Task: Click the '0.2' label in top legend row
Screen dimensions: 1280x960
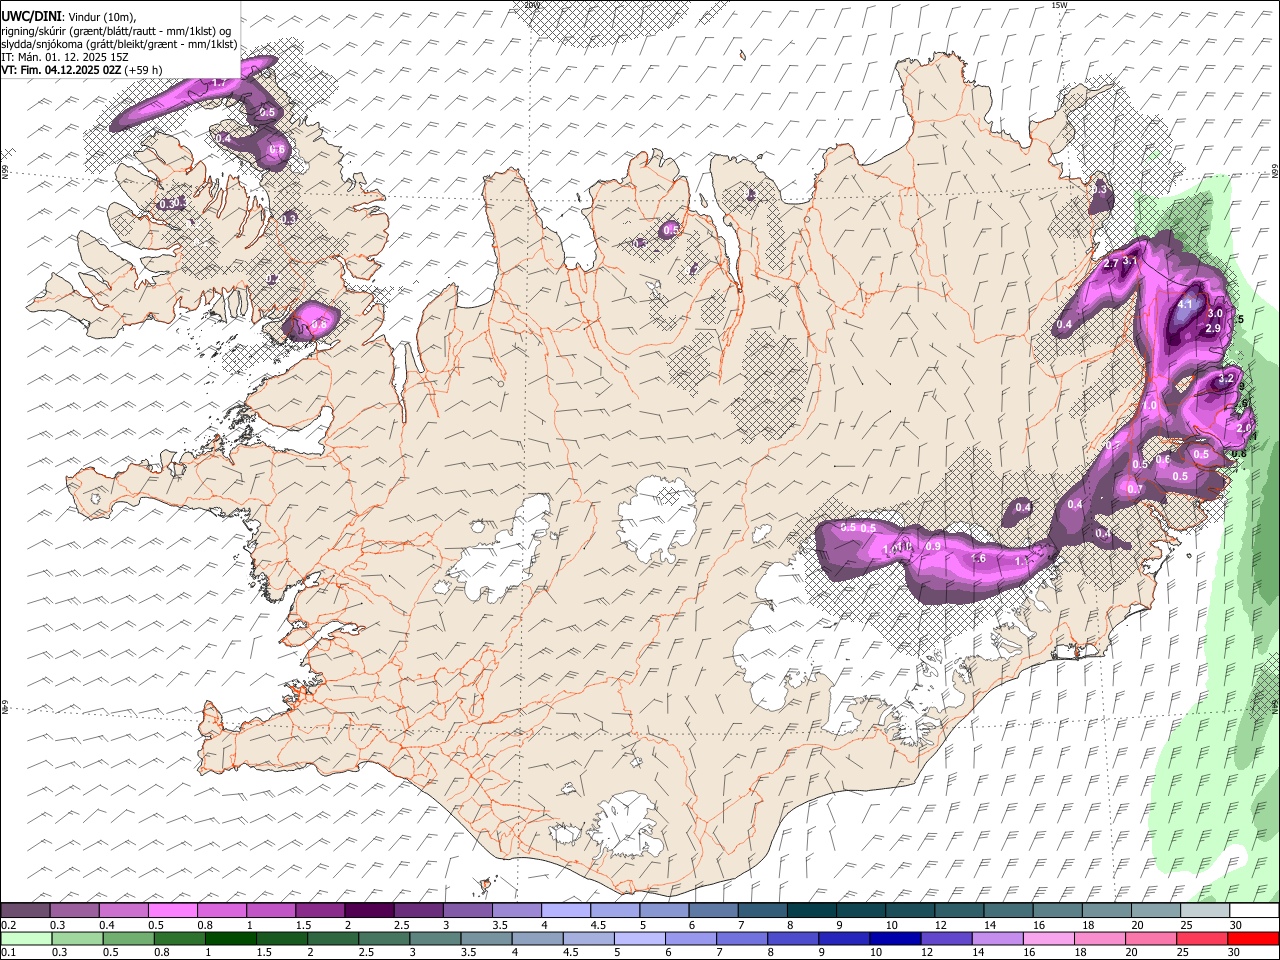Action: [7, 925]
